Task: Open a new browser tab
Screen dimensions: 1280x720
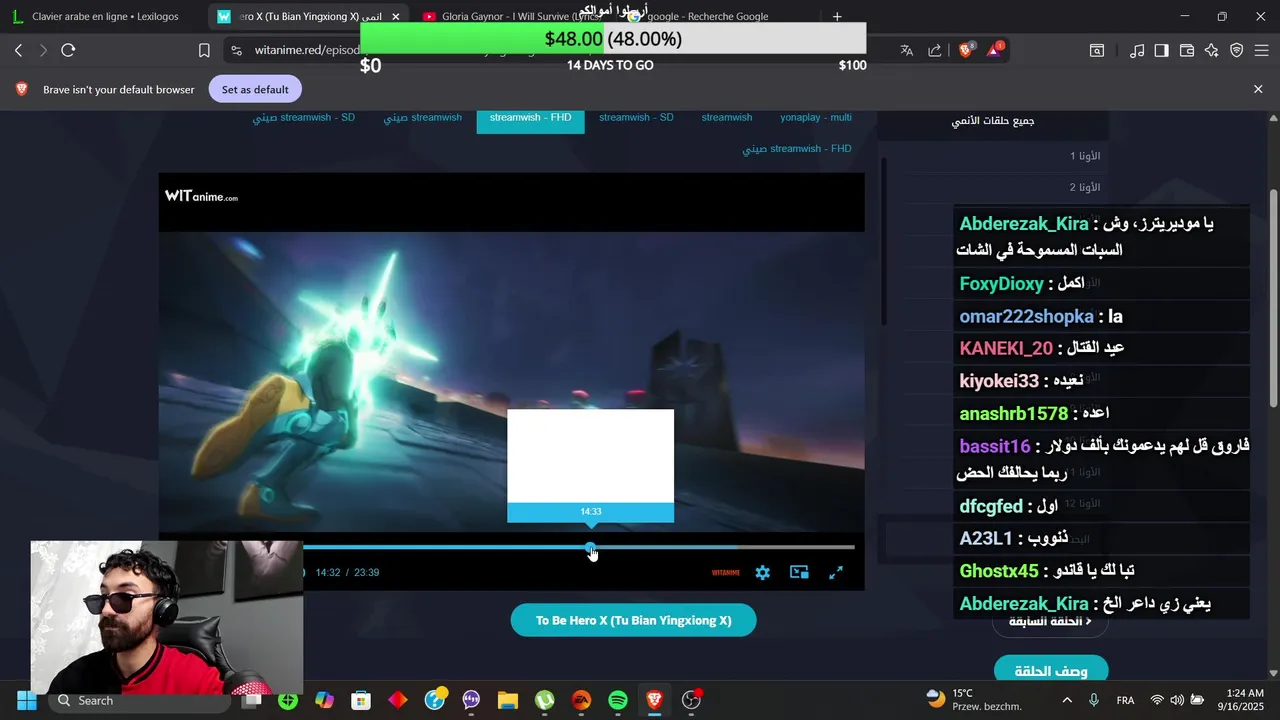Action: point(837,16)
